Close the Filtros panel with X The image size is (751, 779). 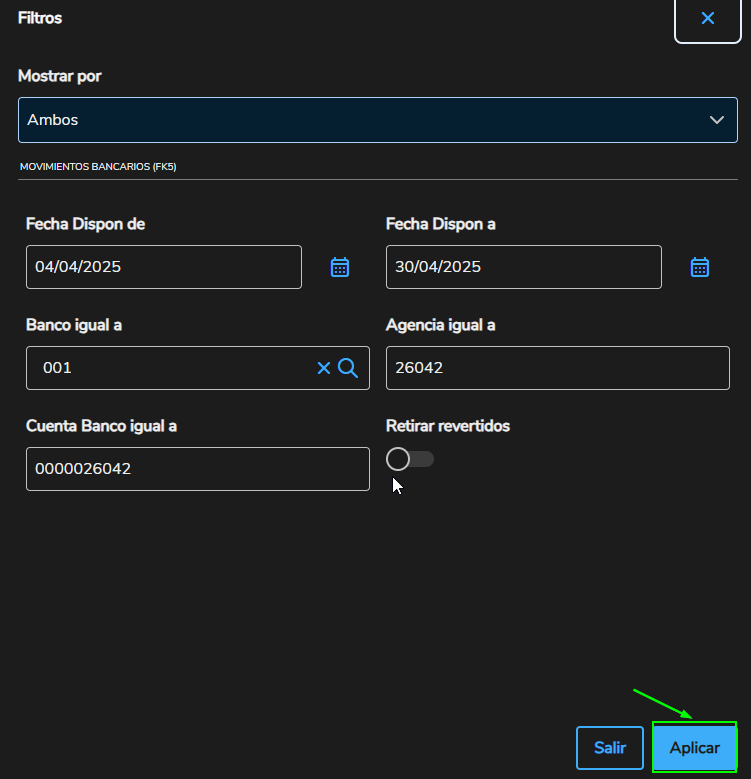[x=707, y=19]
